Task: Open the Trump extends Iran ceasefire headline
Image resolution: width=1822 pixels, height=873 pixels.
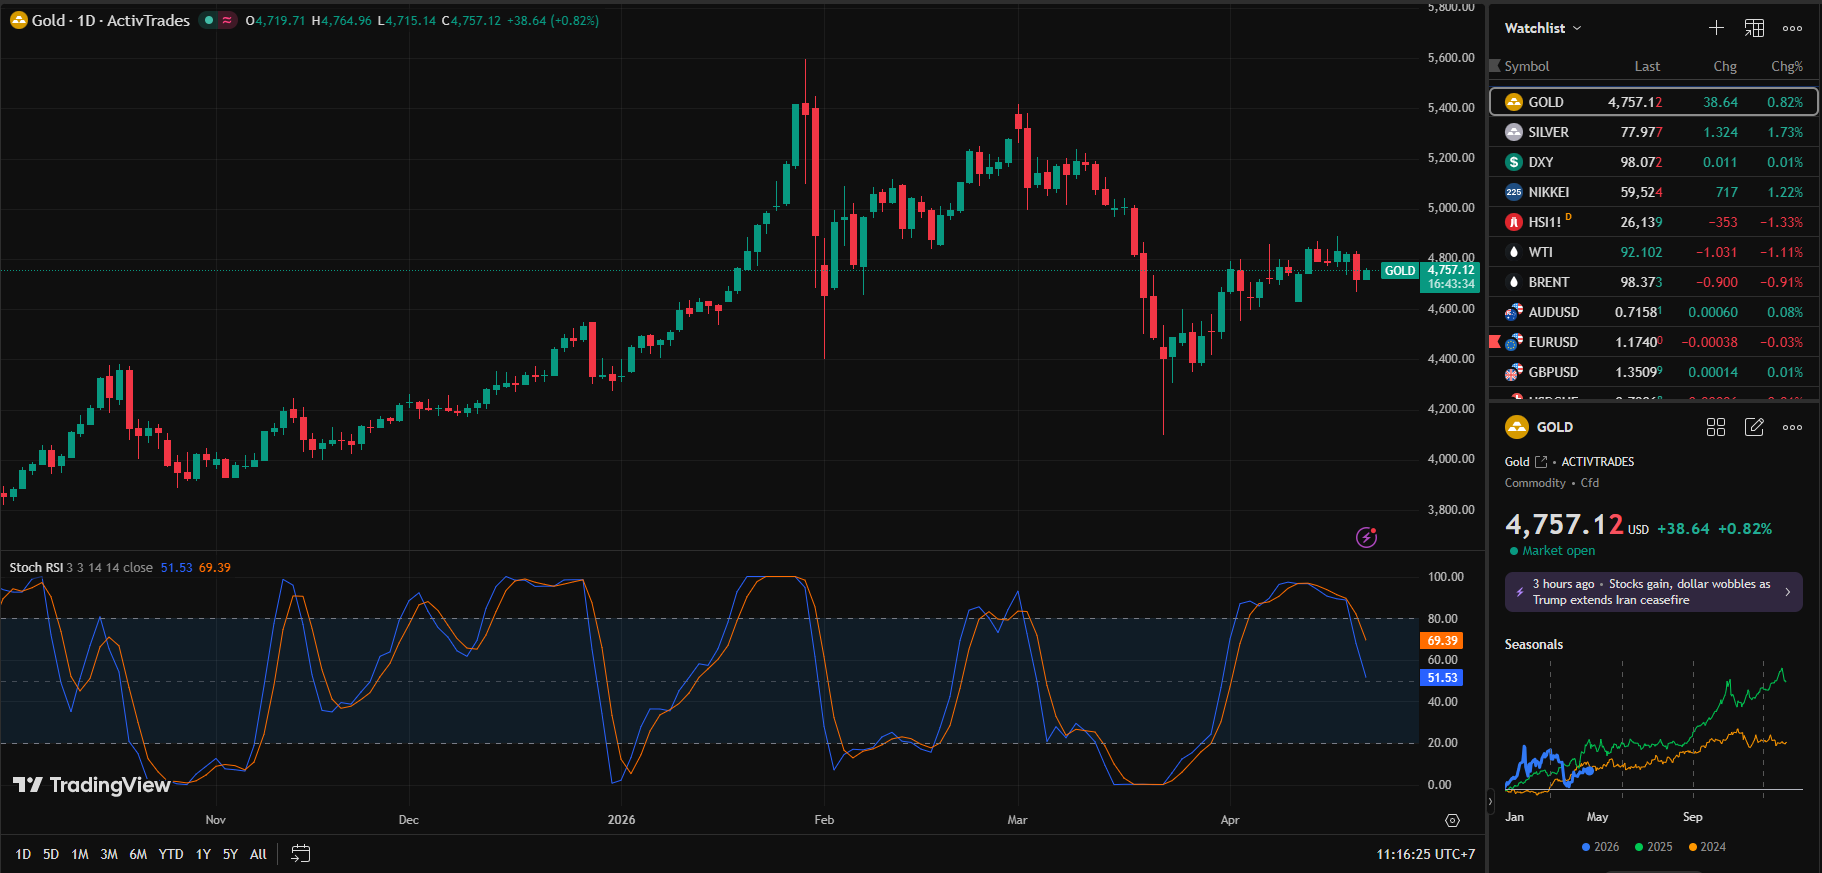Action: point(1653,592)
